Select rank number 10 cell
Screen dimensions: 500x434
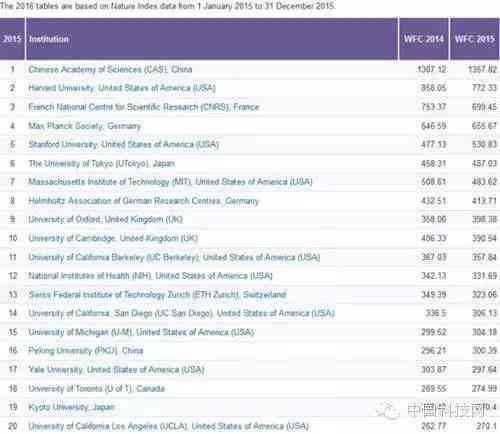tap(13, 238)
